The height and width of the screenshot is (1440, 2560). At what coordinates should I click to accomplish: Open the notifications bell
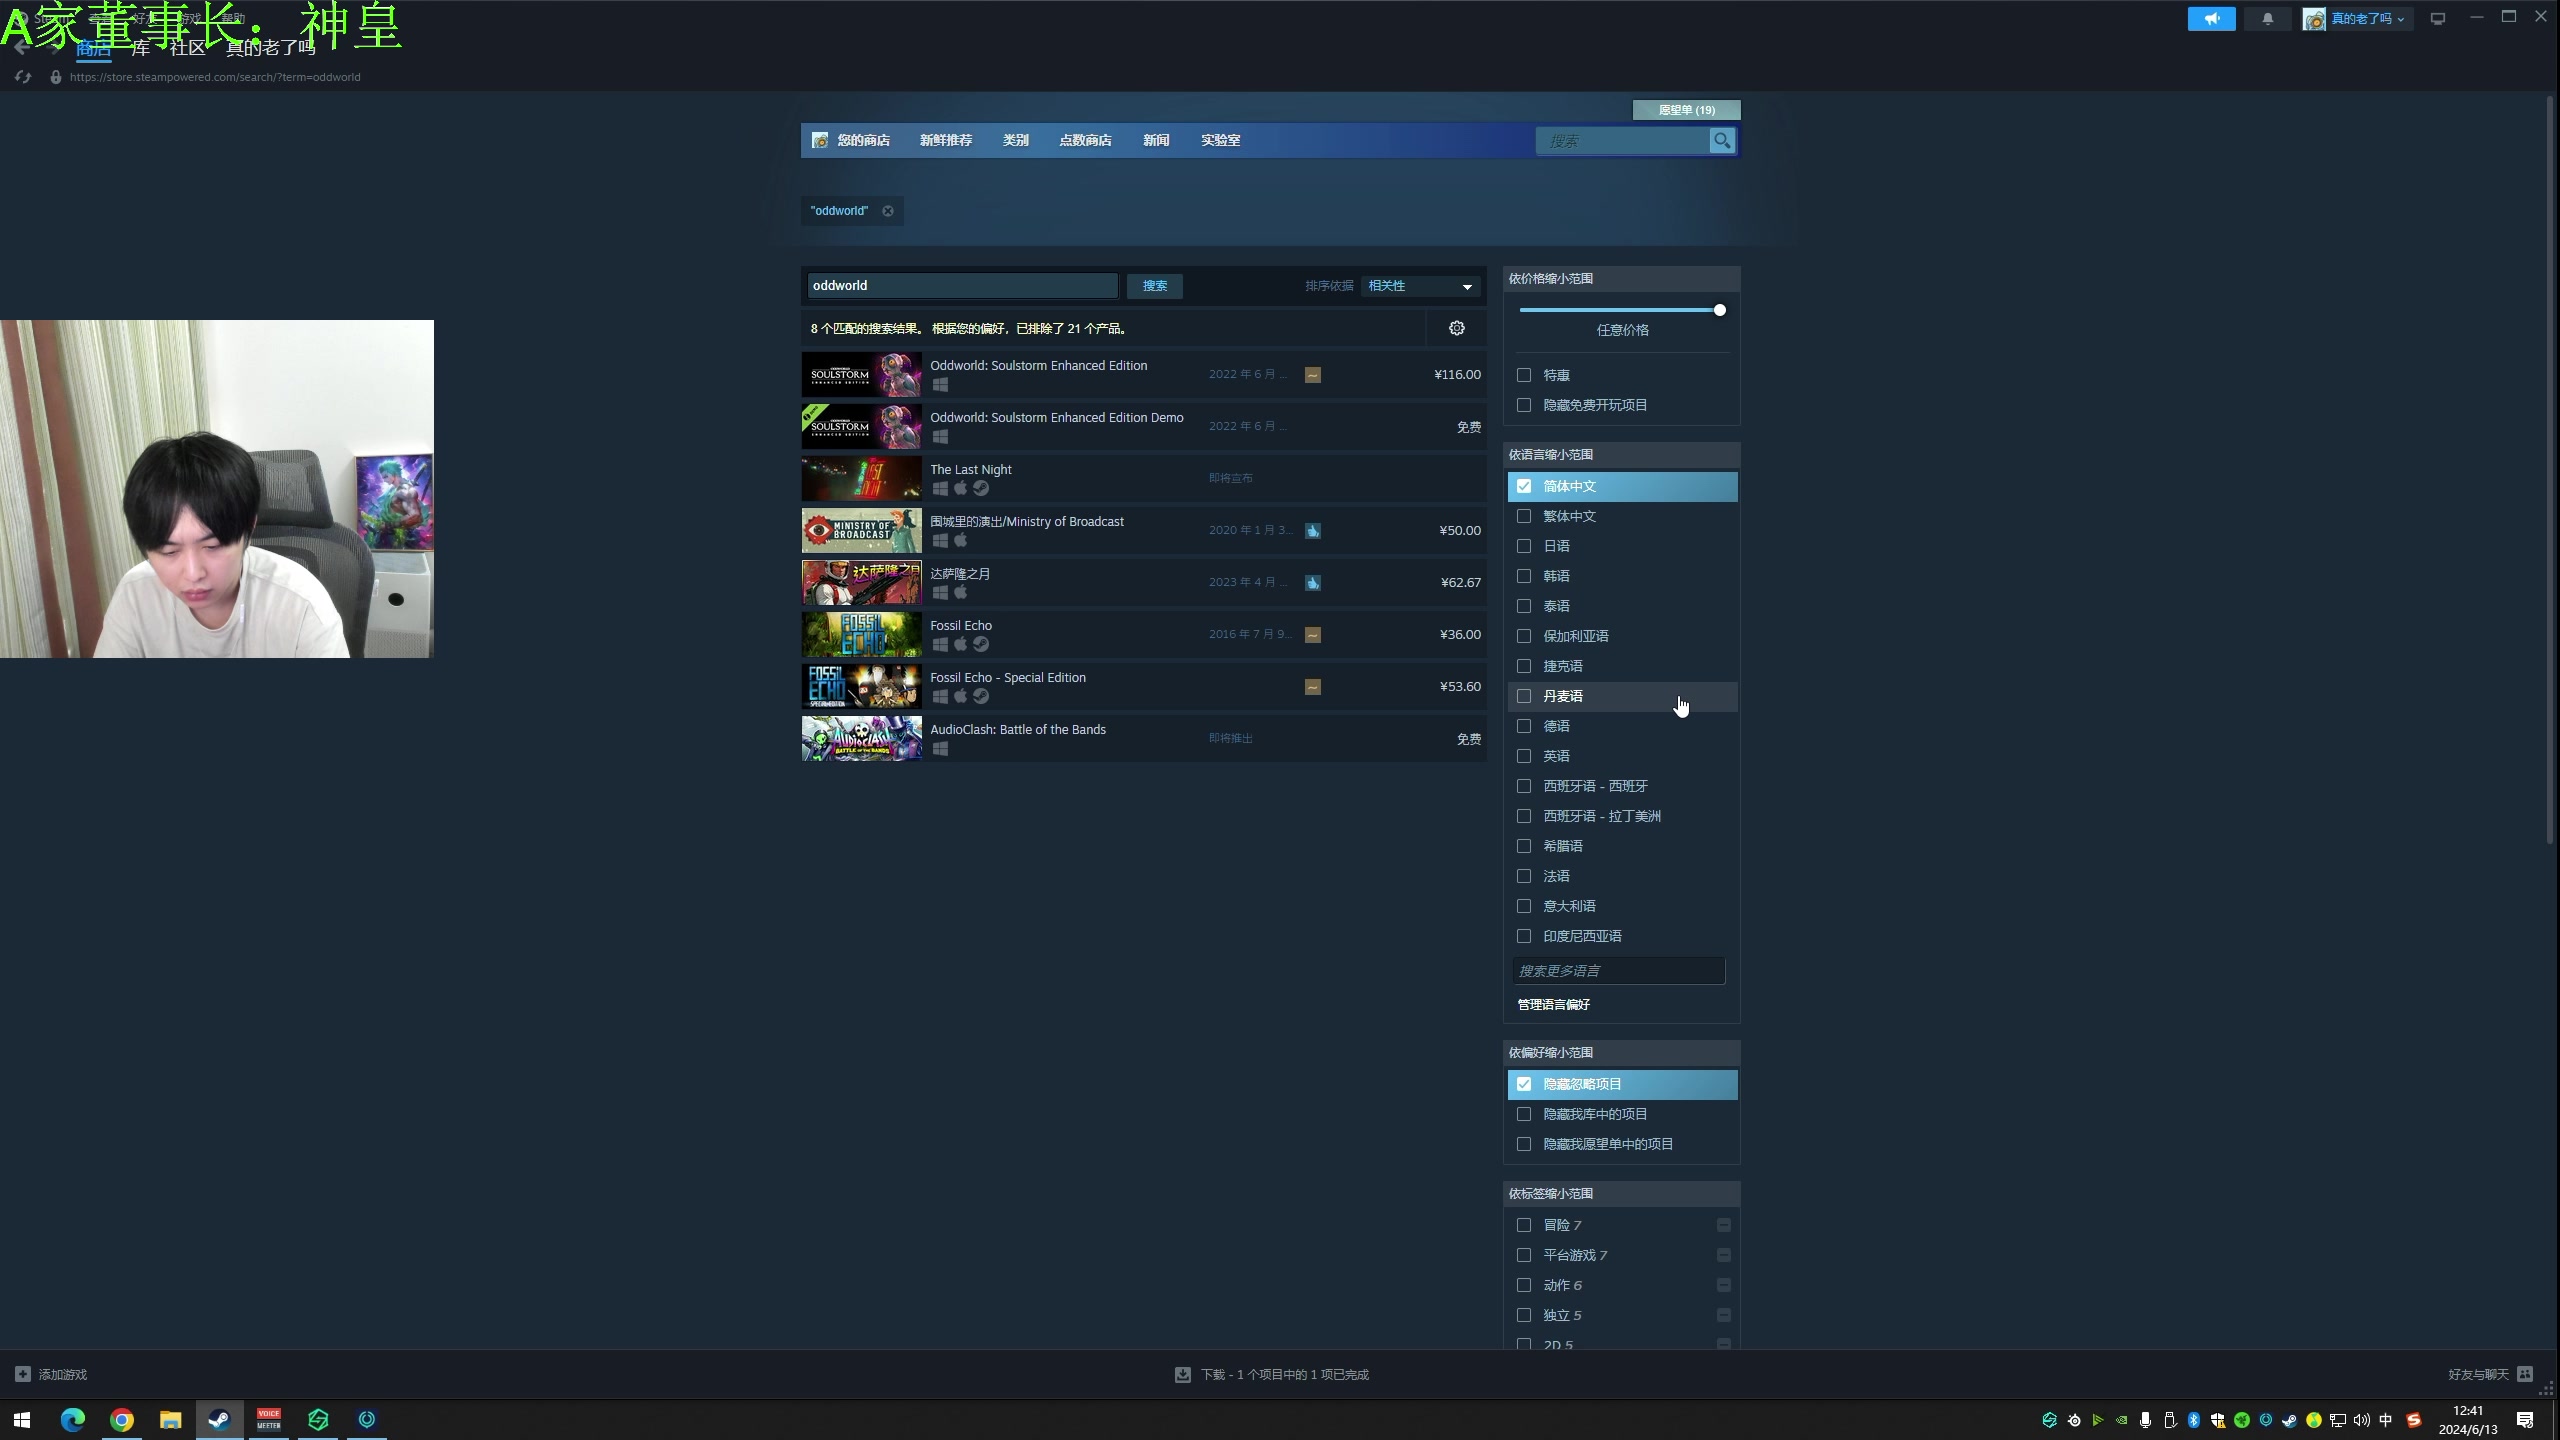(x=2267, y=19)
